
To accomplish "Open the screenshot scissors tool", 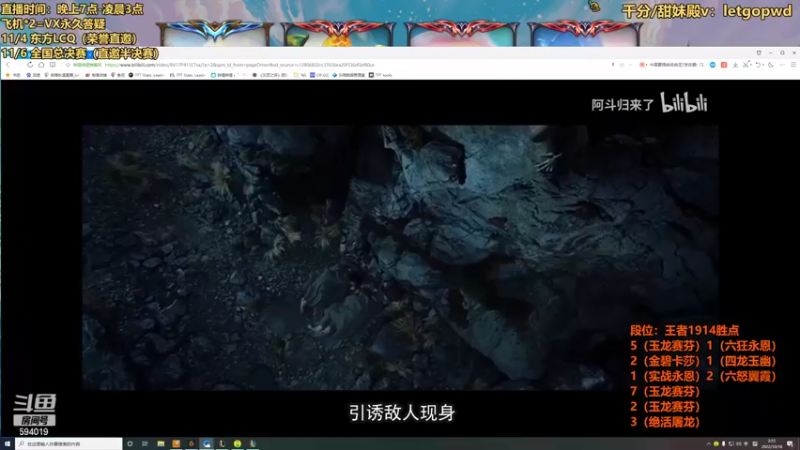I will pos(746,65).
